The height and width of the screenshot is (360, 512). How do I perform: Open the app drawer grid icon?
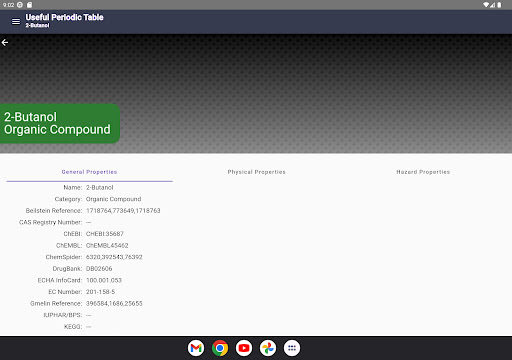pyautogui.click(x=292, y=348)
